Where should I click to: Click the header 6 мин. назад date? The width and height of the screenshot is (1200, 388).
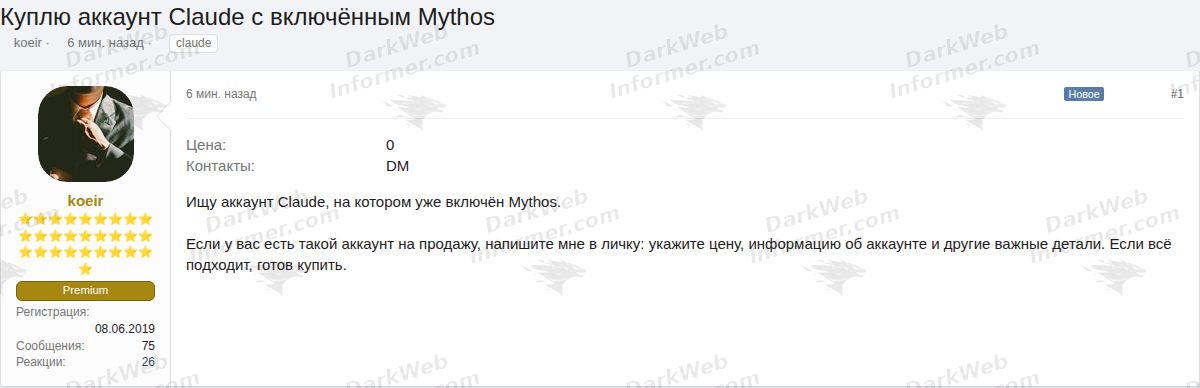coord(105,43)
